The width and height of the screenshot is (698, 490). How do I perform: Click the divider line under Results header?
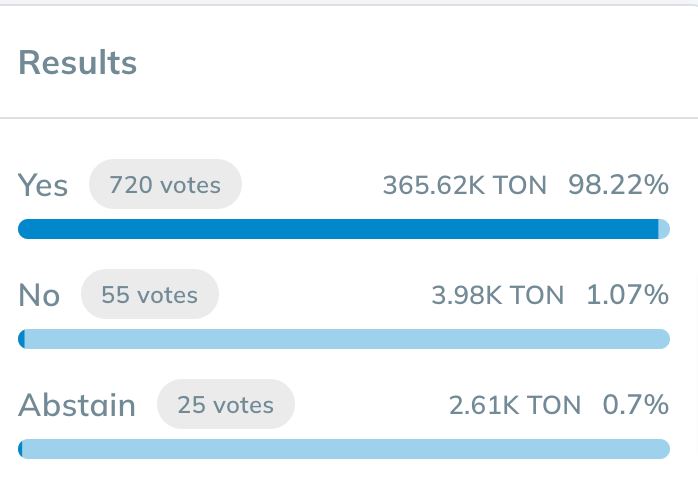coord(349,118)
